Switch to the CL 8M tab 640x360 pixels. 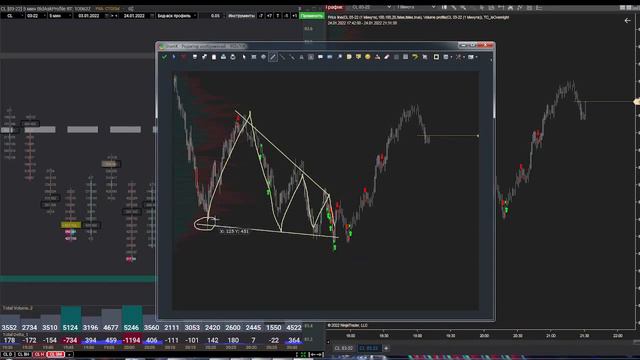(56, 354)
